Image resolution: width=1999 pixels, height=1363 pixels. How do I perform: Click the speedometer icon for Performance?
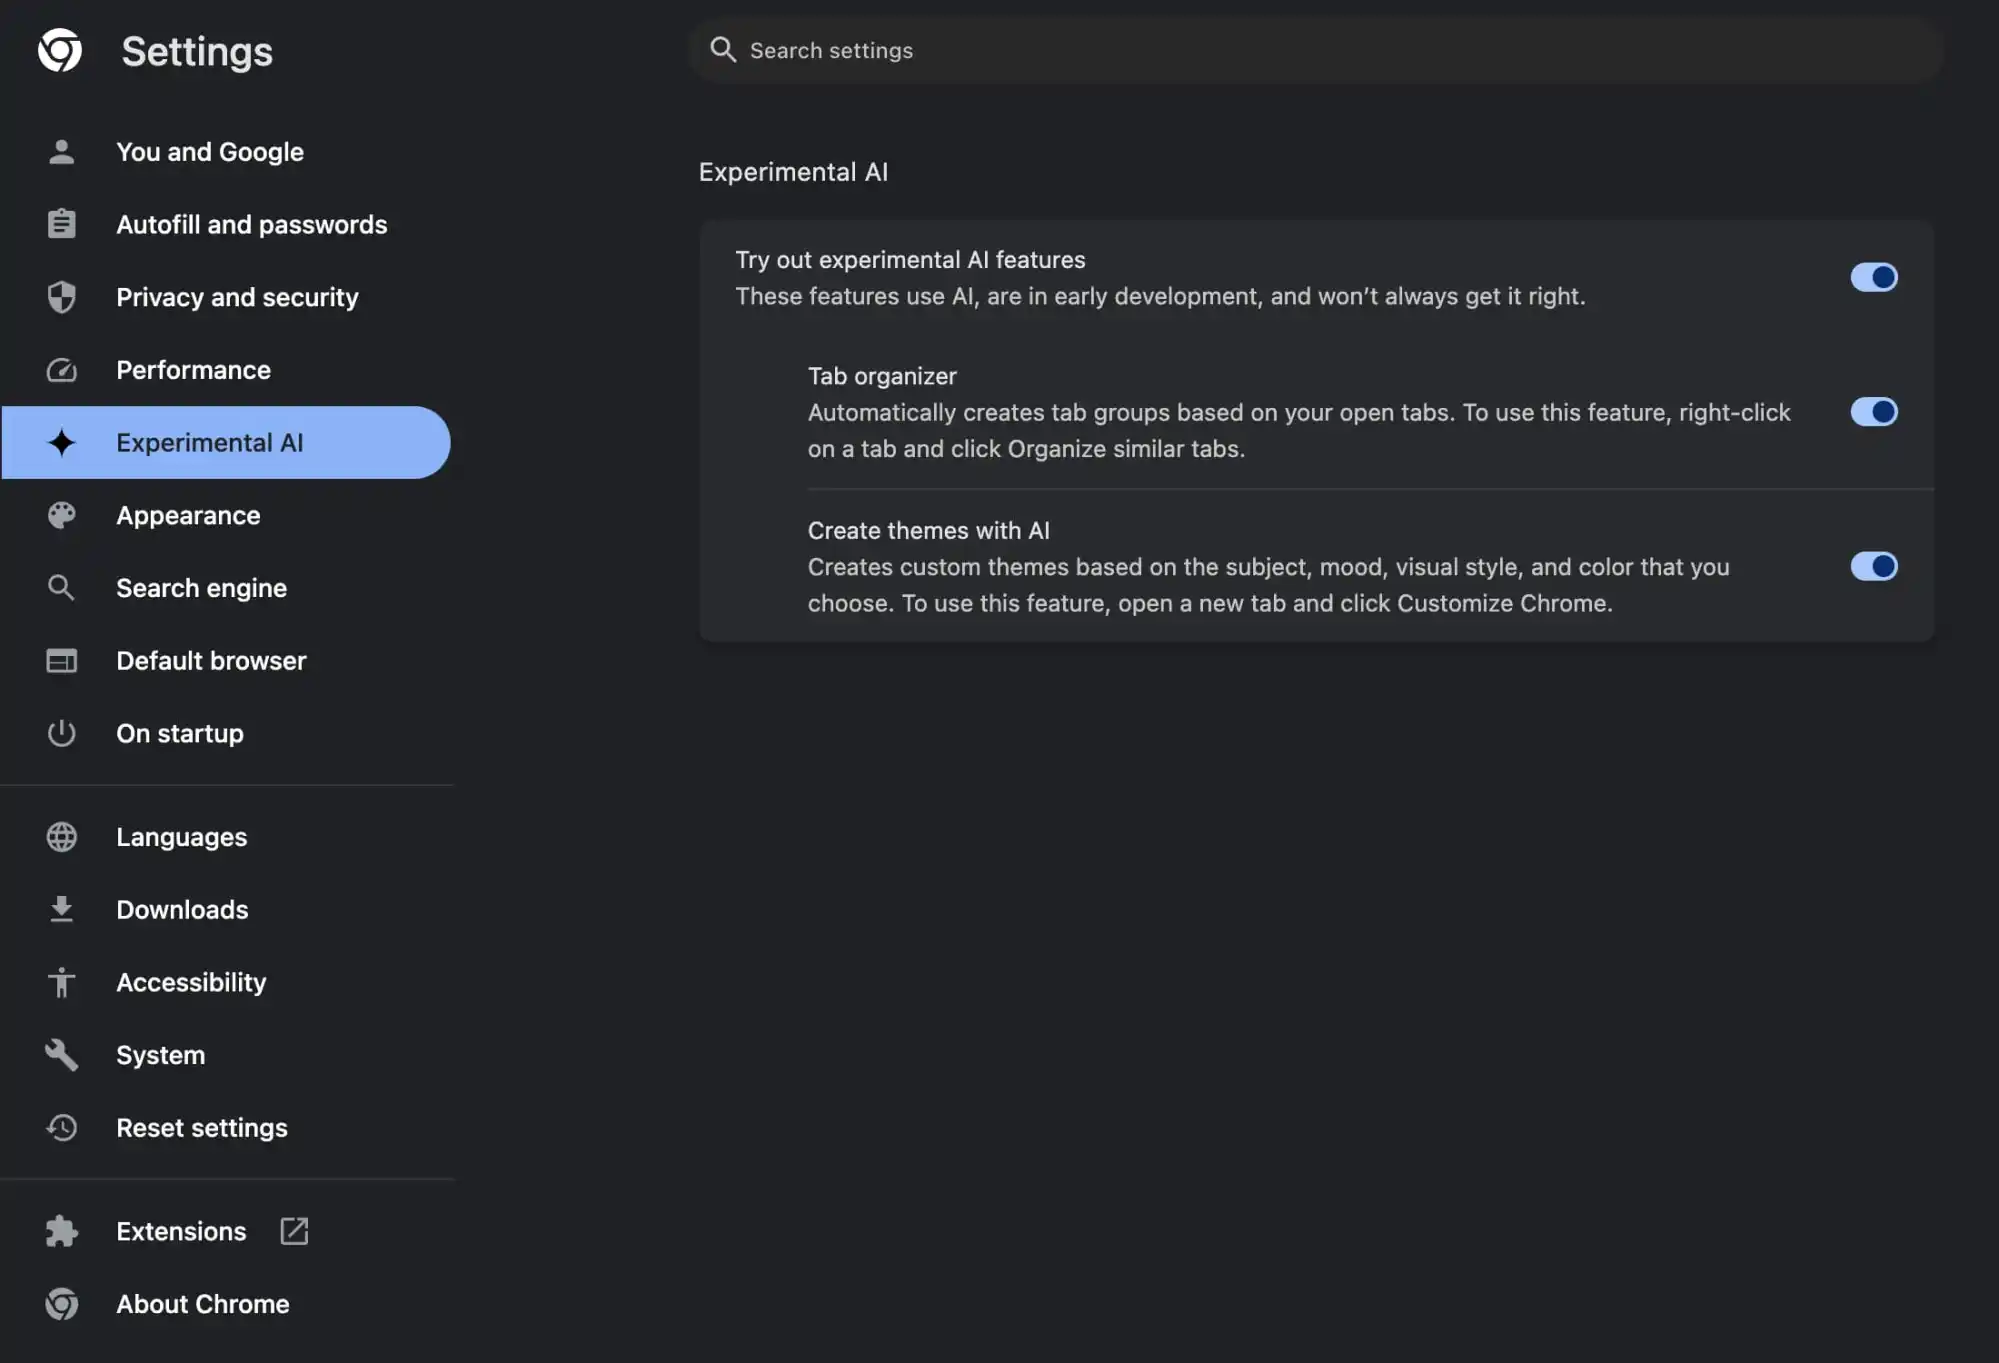61,370
